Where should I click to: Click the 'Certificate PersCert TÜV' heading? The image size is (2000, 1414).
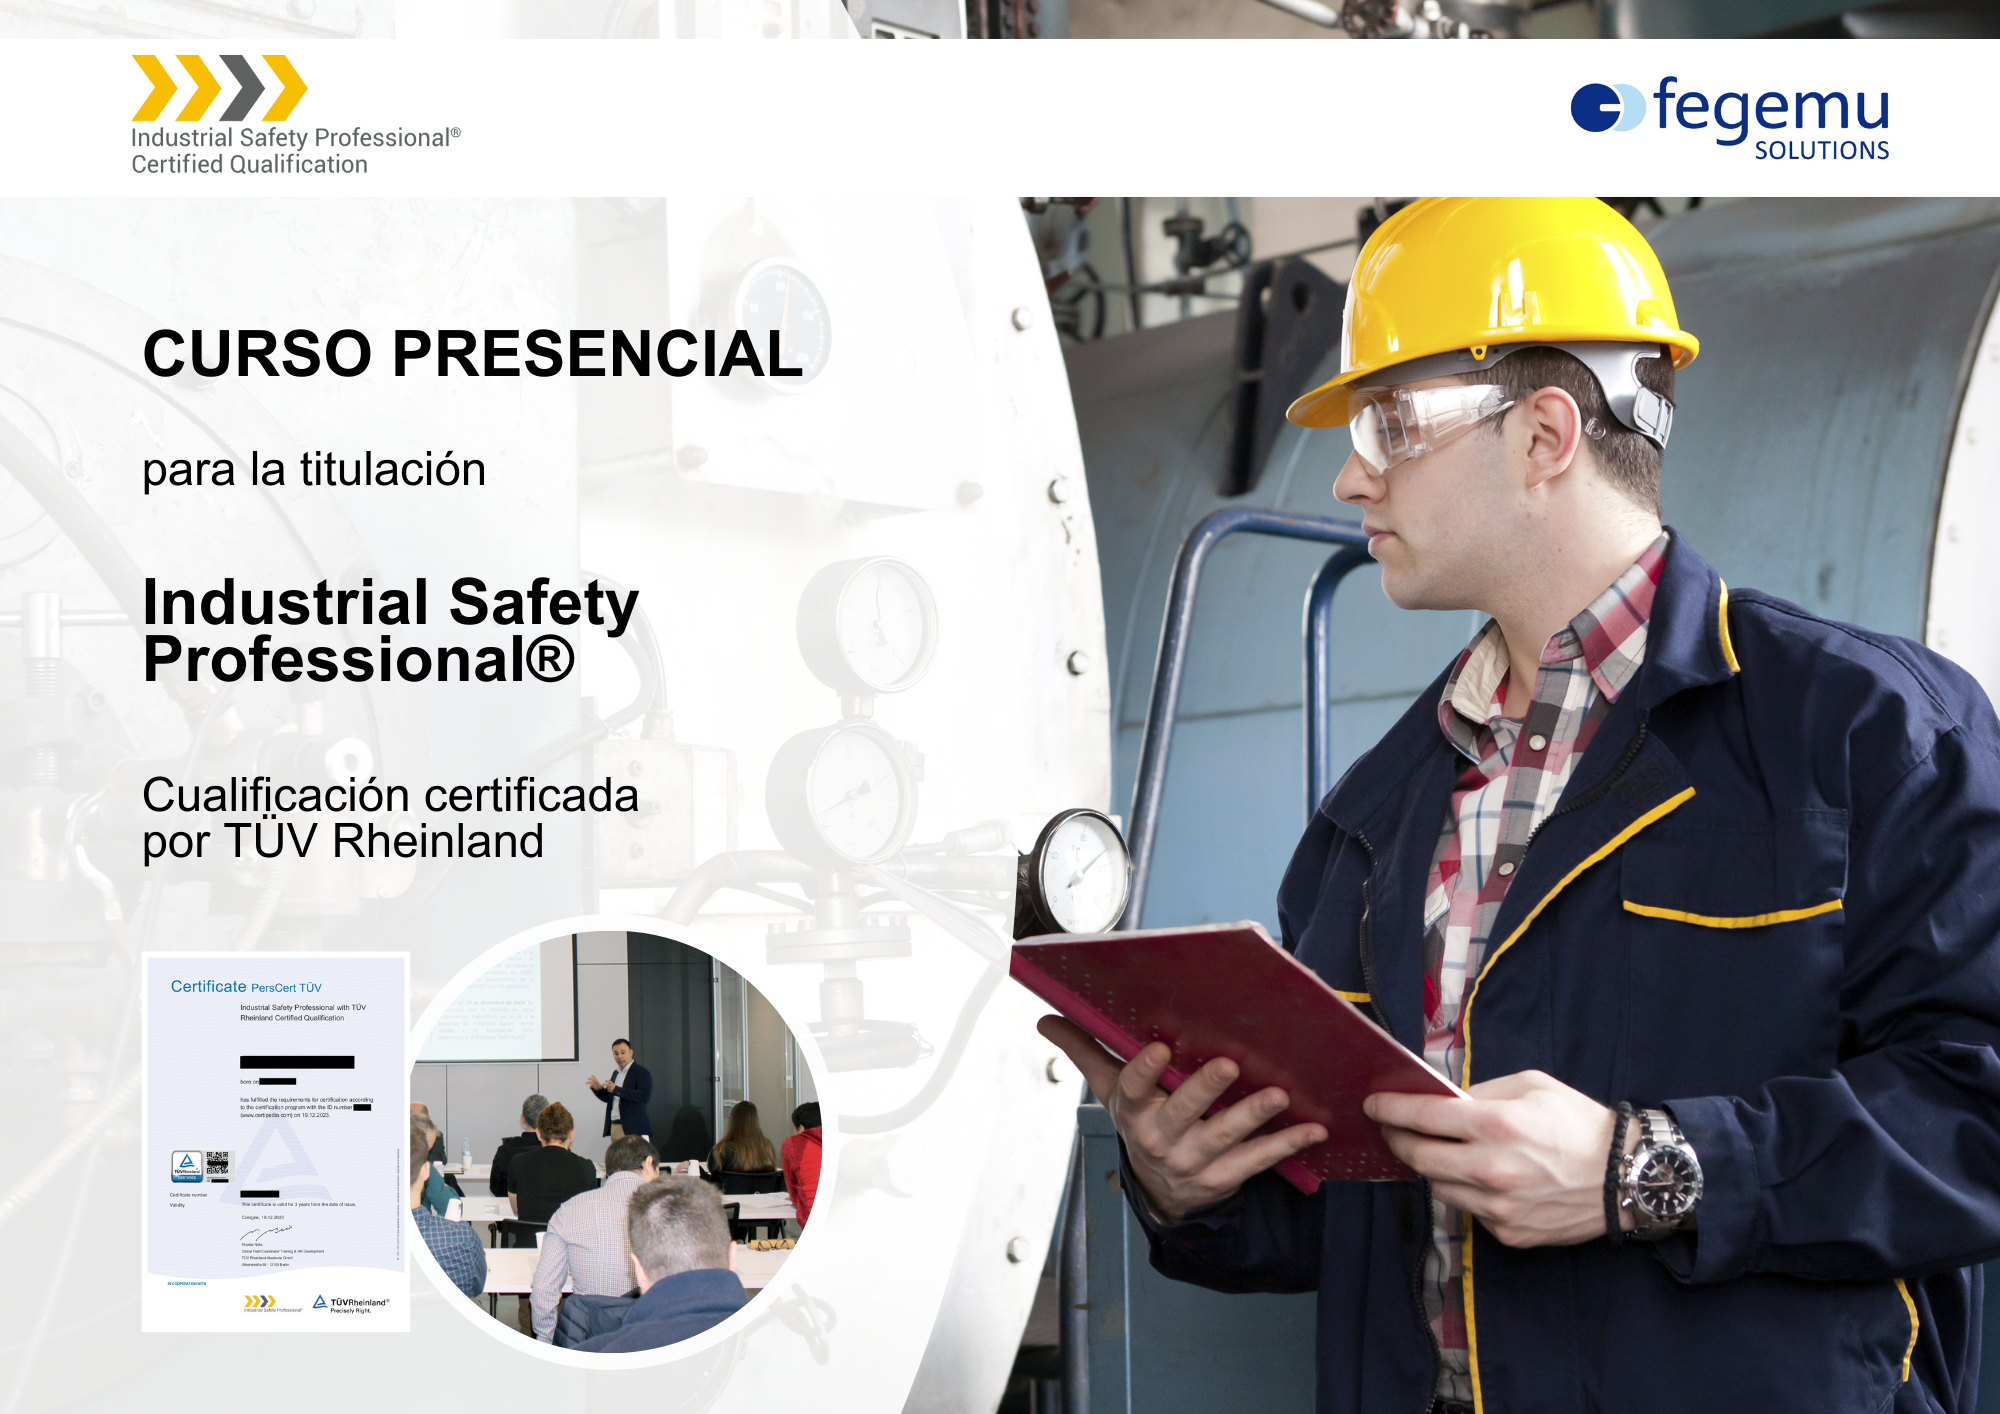[246, 987]
